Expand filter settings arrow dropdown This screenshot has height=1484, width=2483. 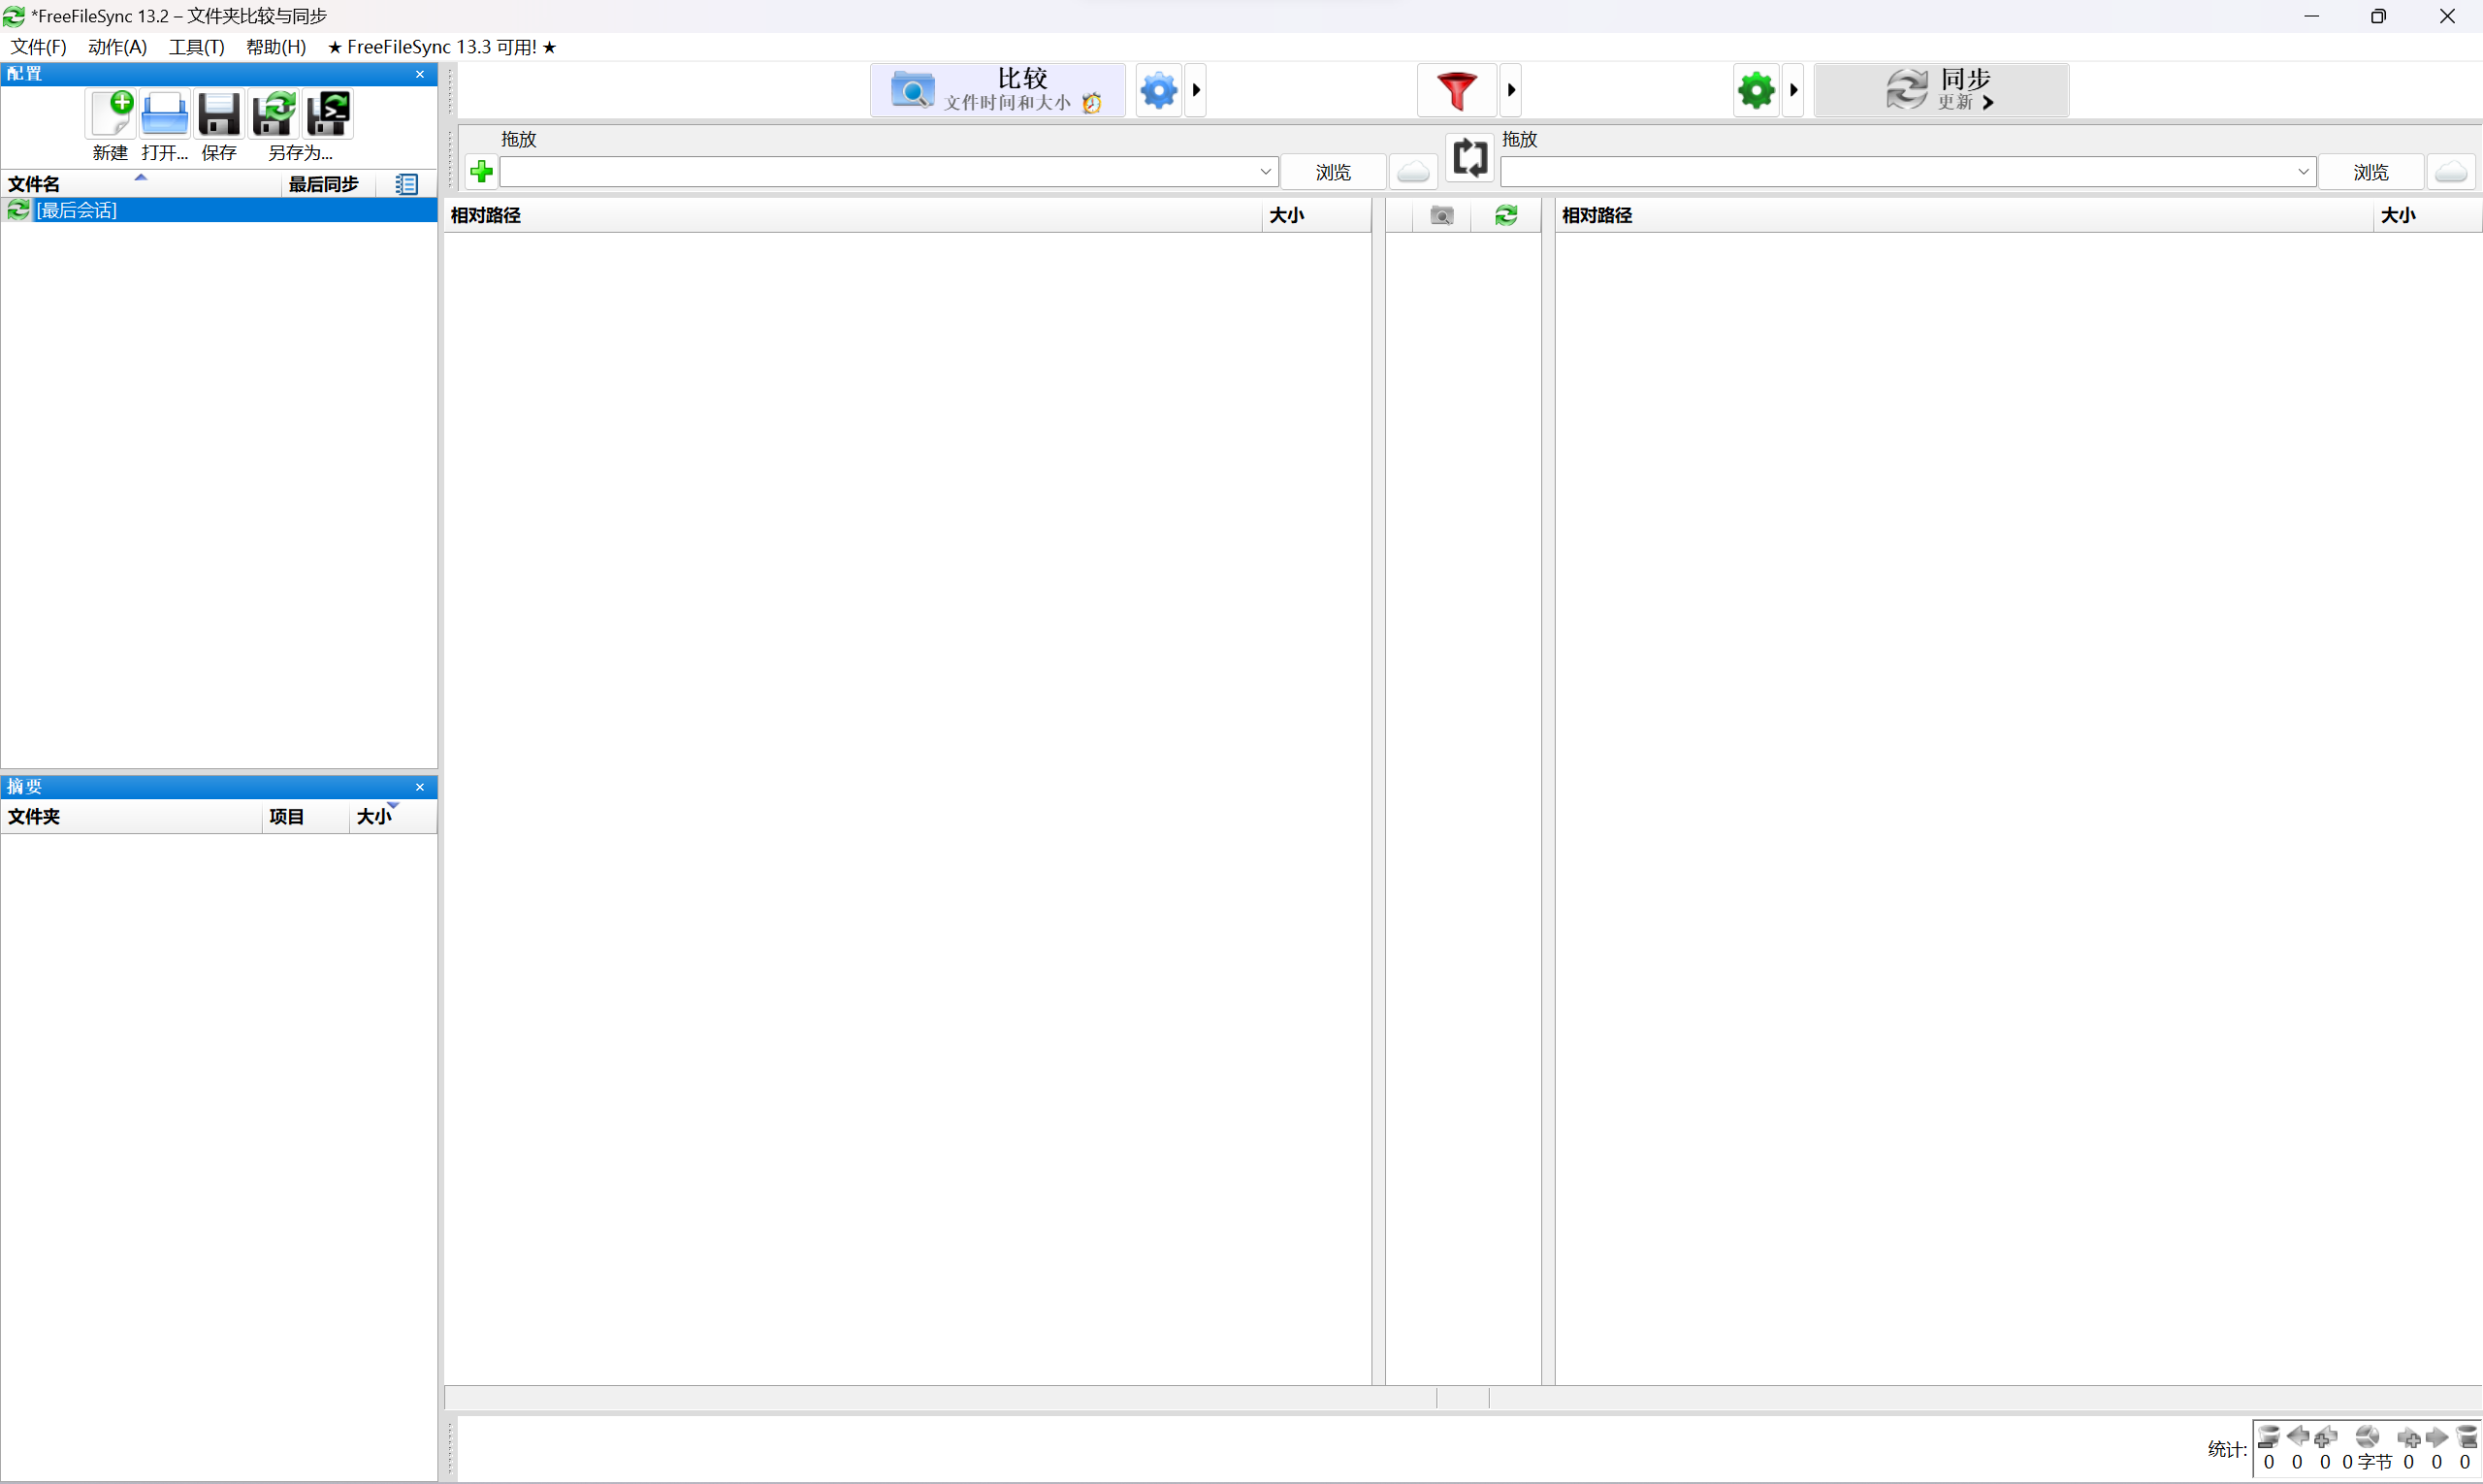click(1511, 91)
